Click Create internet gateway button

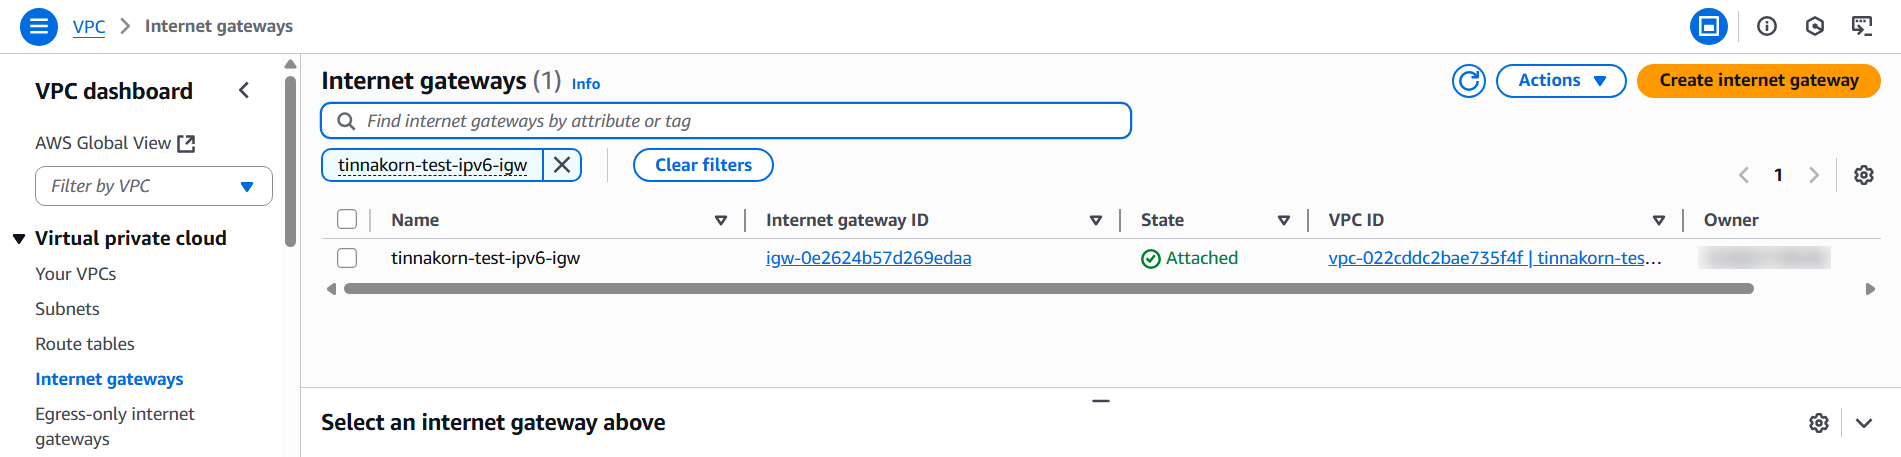[x=1758, y=81]
